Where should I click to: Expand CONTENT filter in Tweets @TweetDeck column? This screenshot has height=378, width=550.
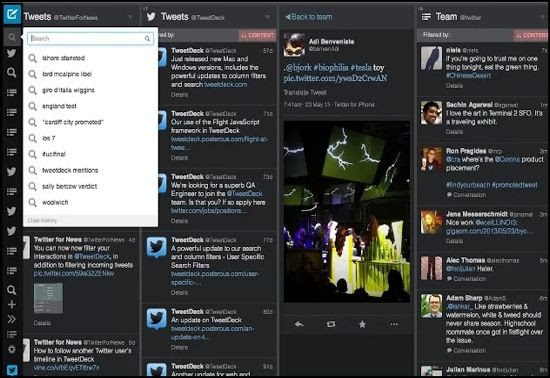pos(258,35)
